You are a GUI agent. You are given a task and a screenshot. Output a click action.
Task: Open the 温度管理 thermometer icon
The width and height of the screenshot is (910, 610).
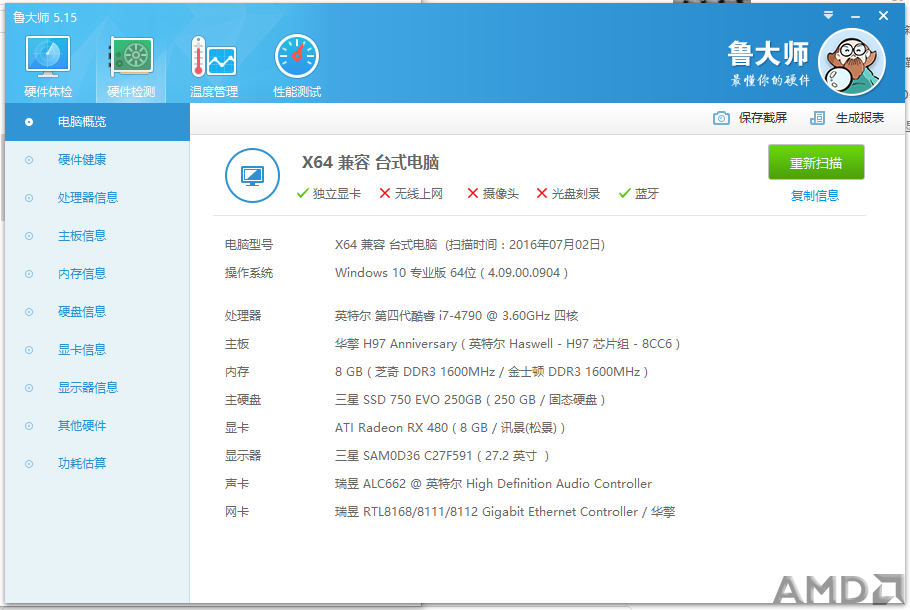214,57
